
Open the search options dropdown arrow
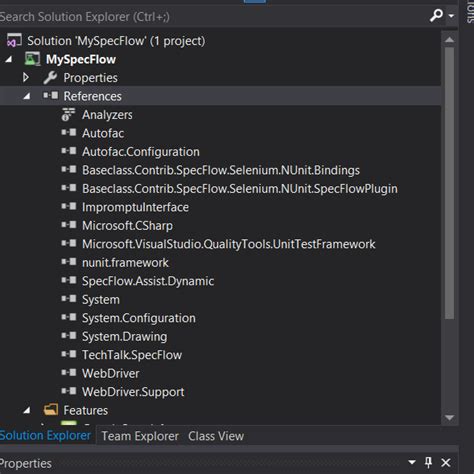(x=451, y=16)
